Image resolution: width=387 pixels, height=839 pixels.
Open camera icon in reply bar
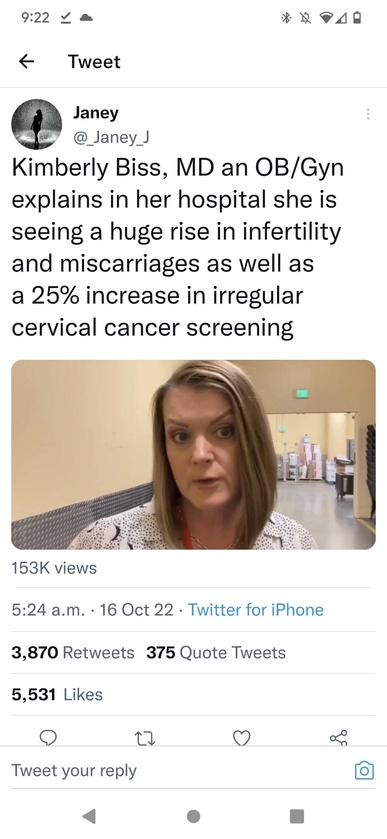tap(365, 771)
